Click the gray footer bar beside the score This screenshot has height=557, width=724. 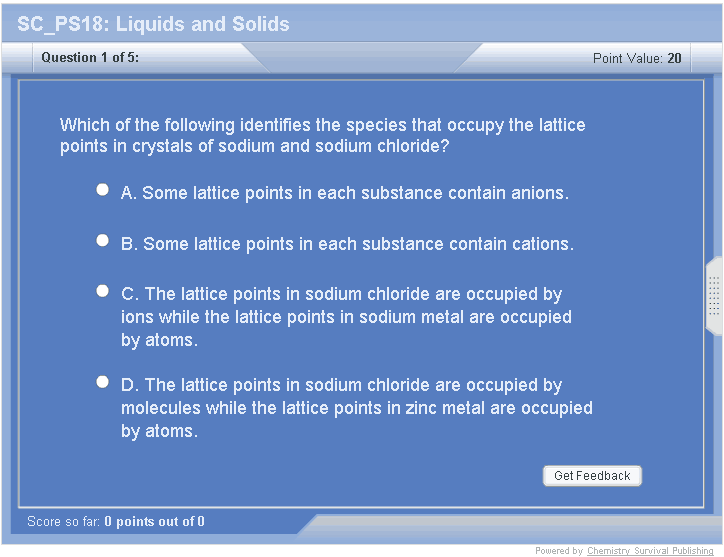pyautogui.click(x=510, y=524)
